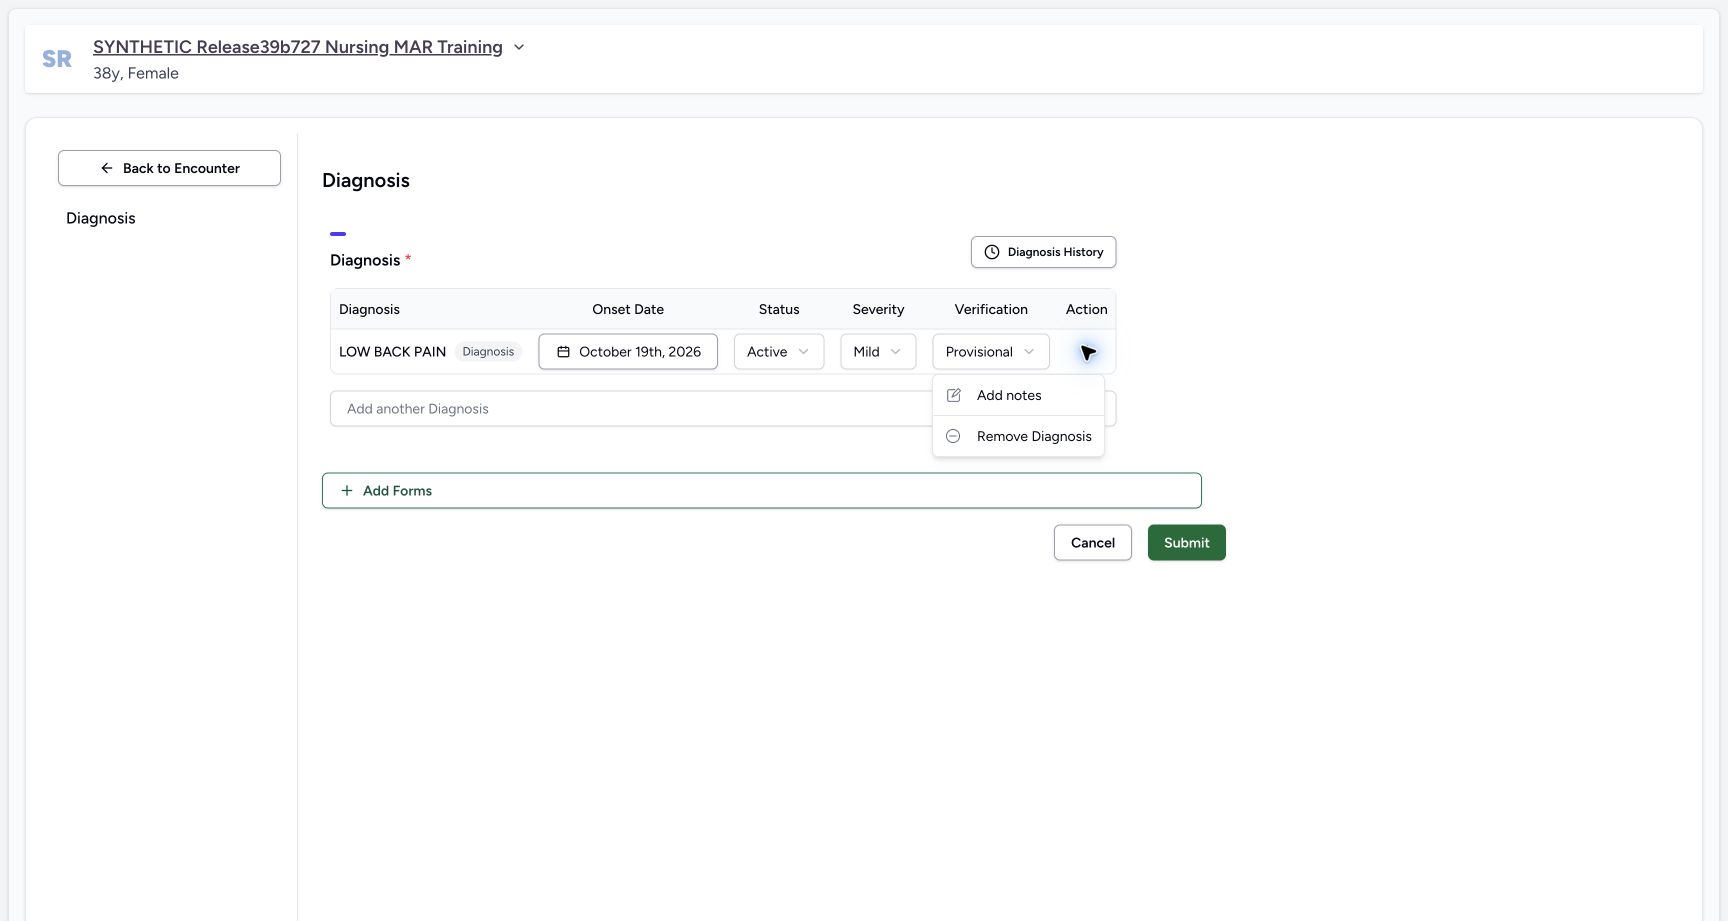Image resolution: width=1728 pixels, height=921 pixels.
Task: Click the notes pencil icon in menu
Action: click(954, 396)
